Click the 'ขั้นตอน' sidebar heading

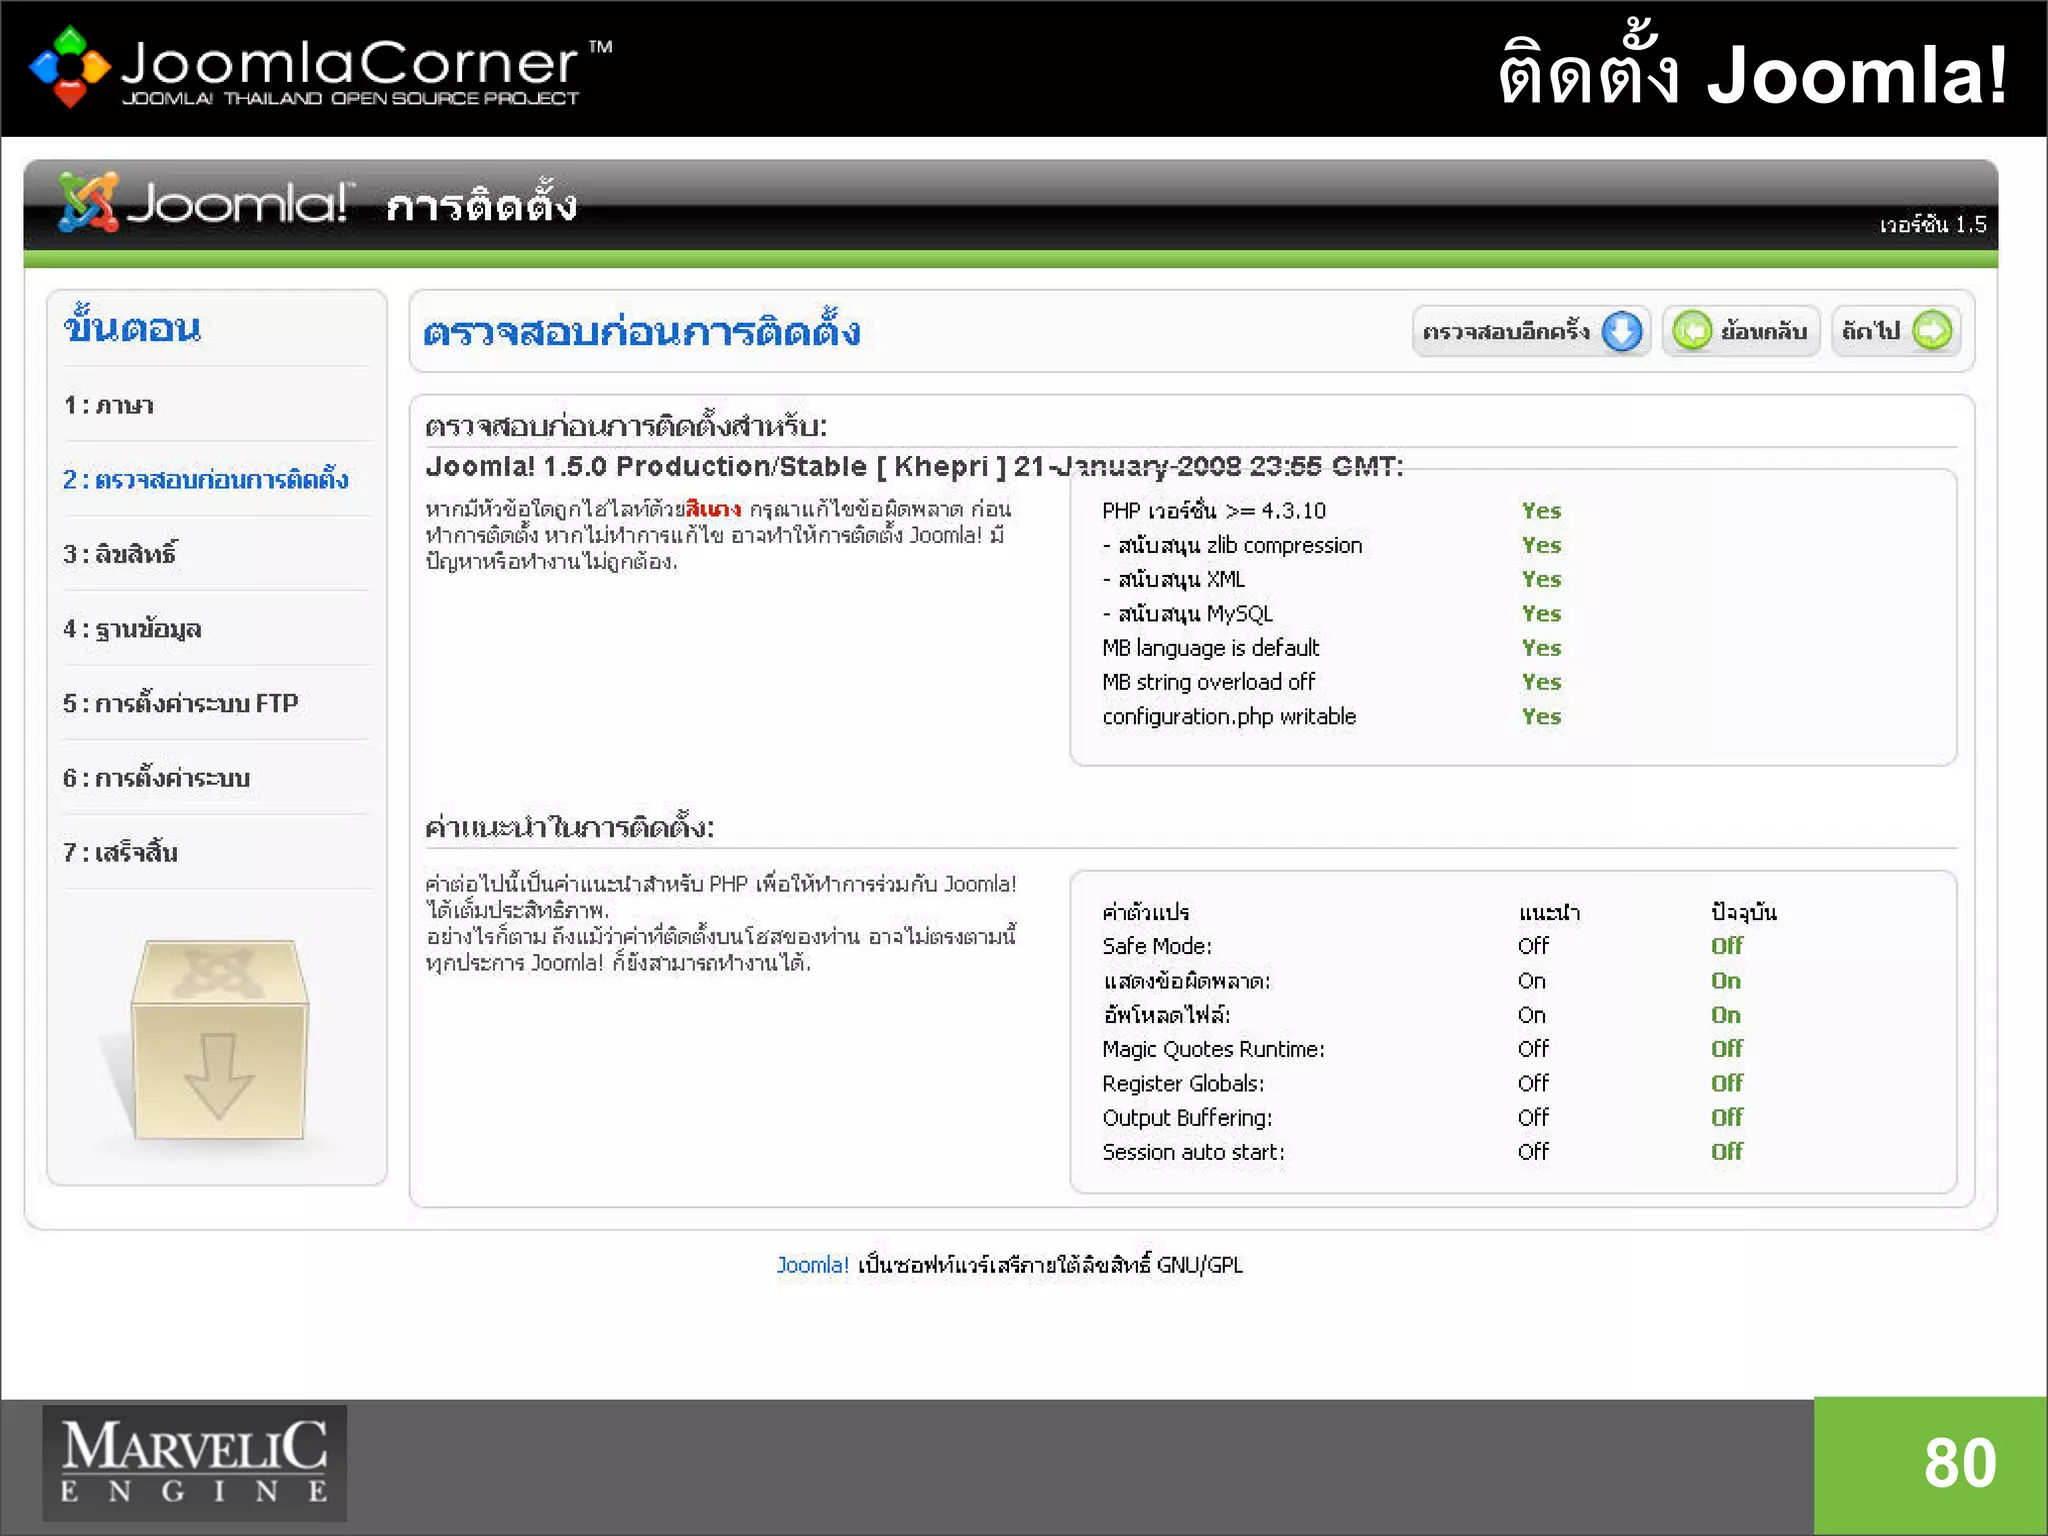click(x=132, y=324)
